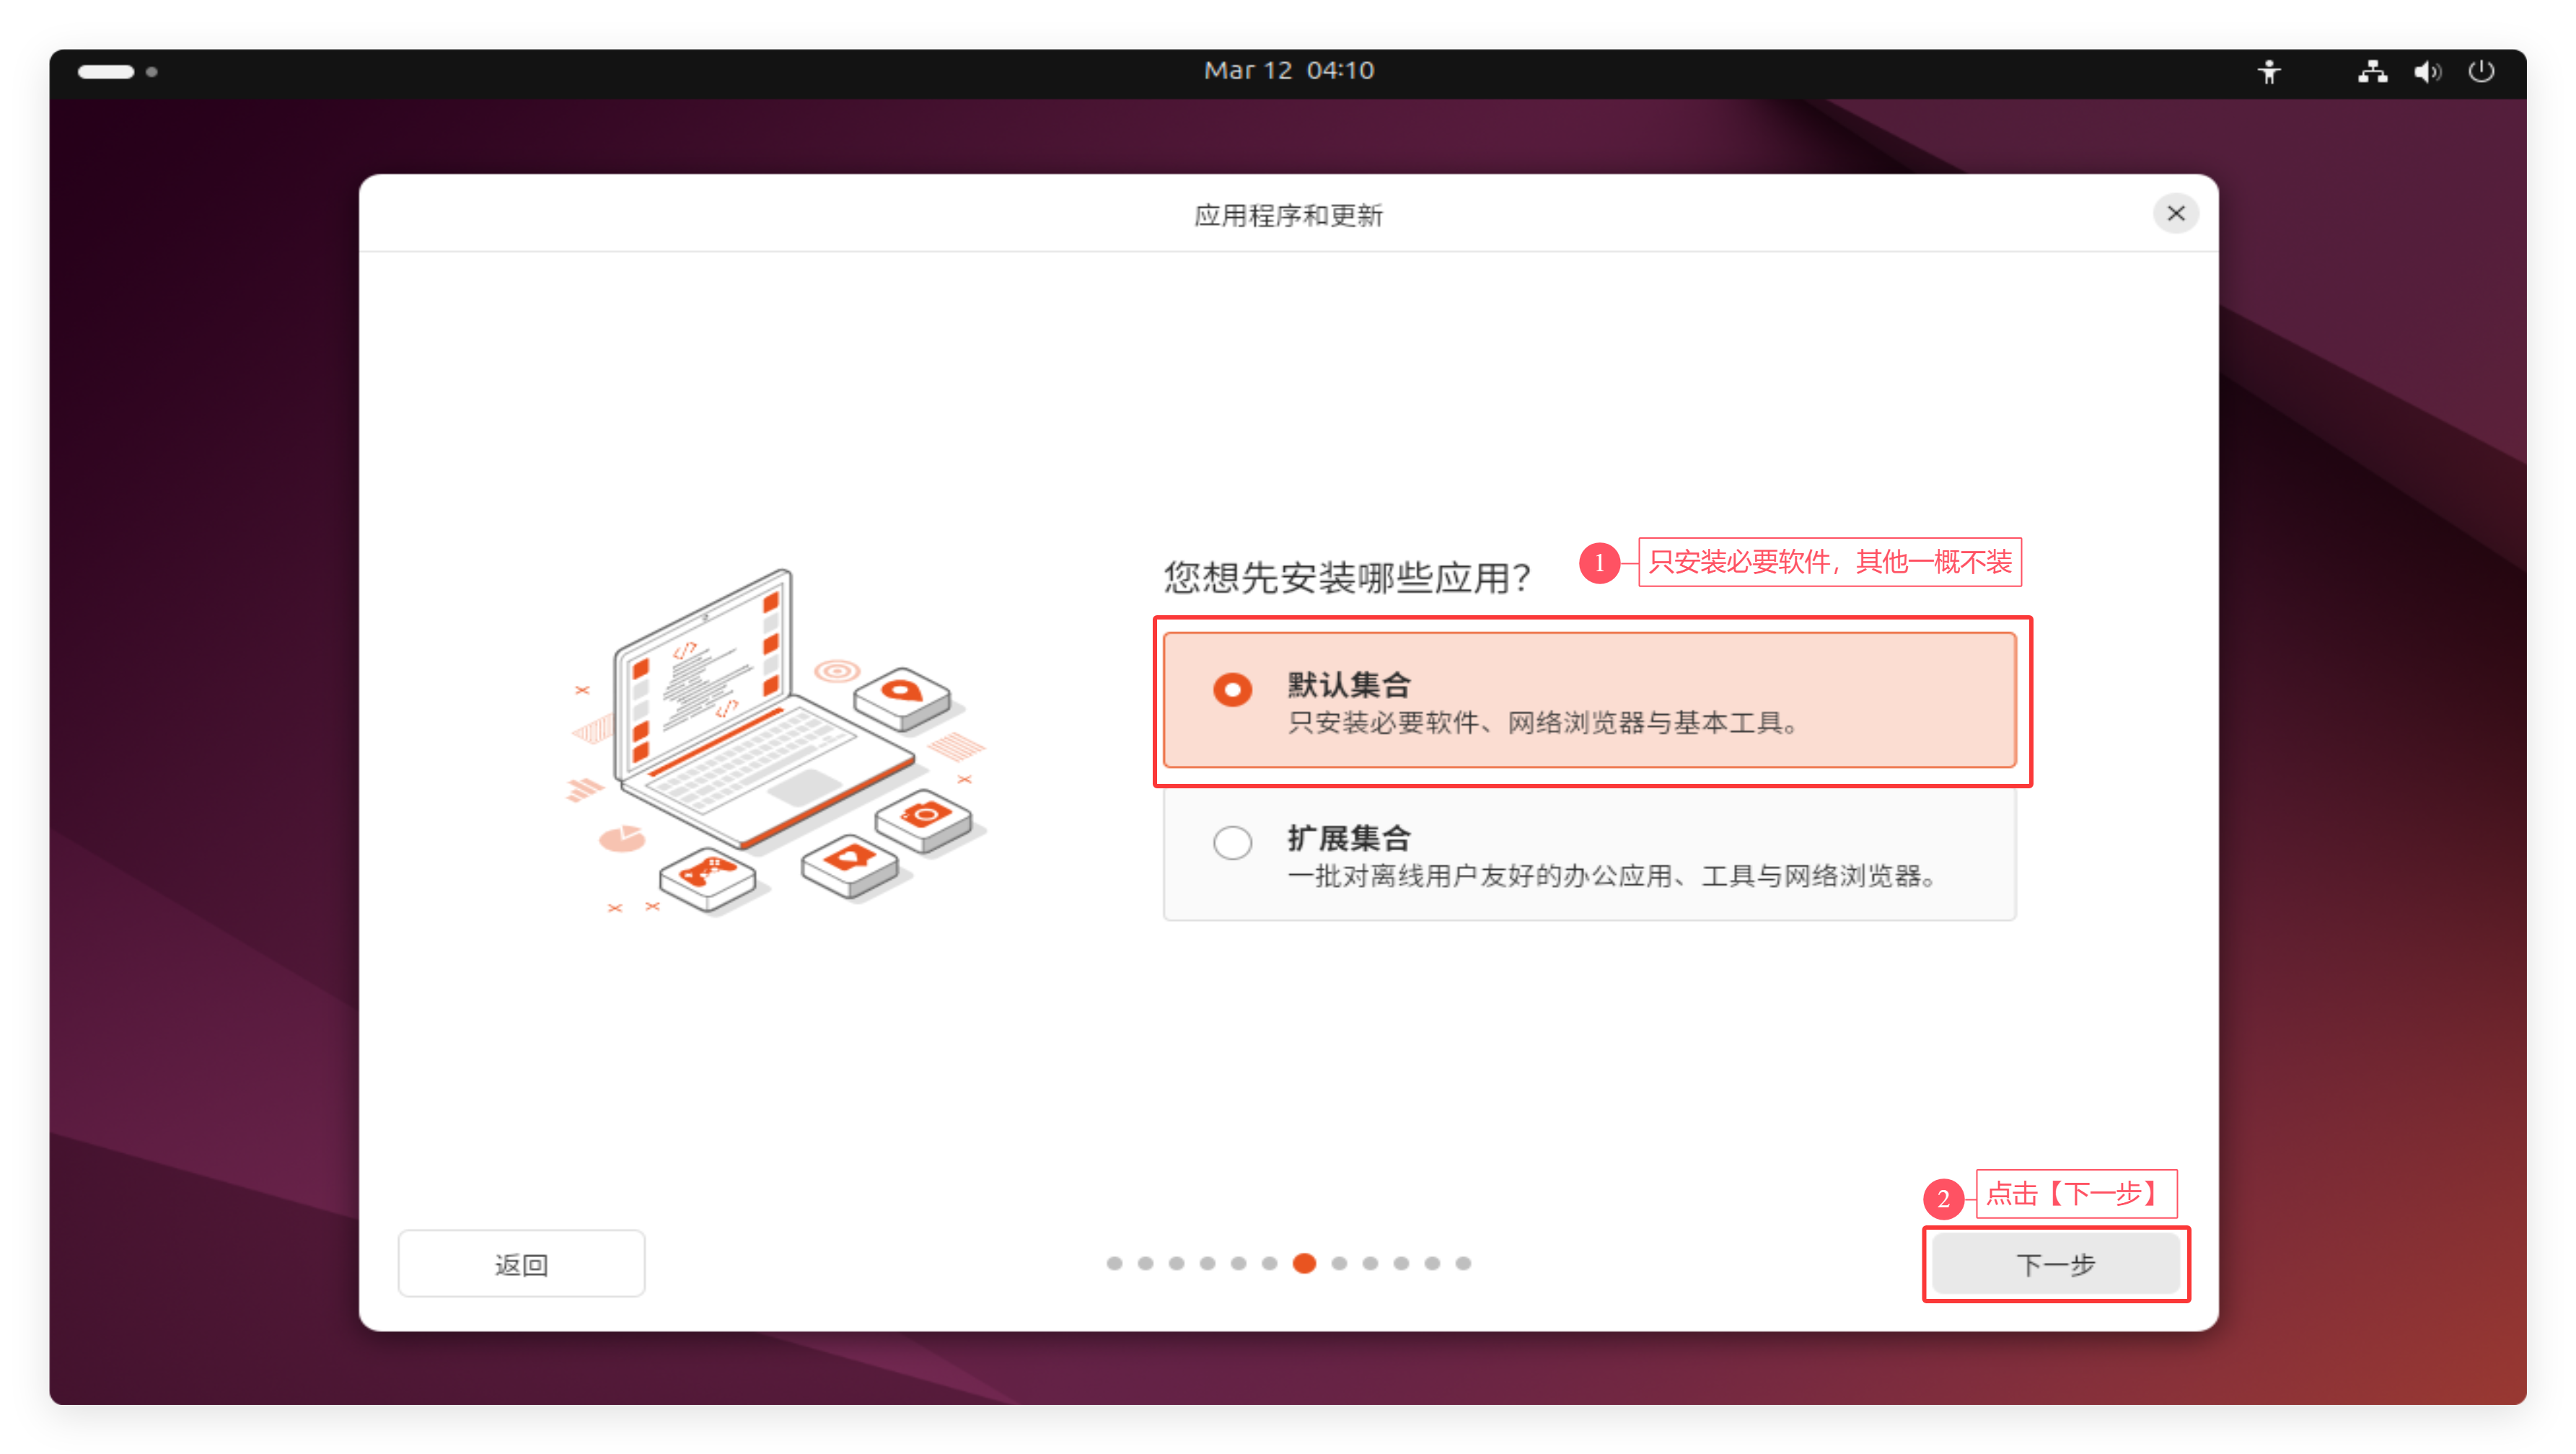Open the clock showing Mar 12 04:10
The image size is (2576, 1454).
1288,71
